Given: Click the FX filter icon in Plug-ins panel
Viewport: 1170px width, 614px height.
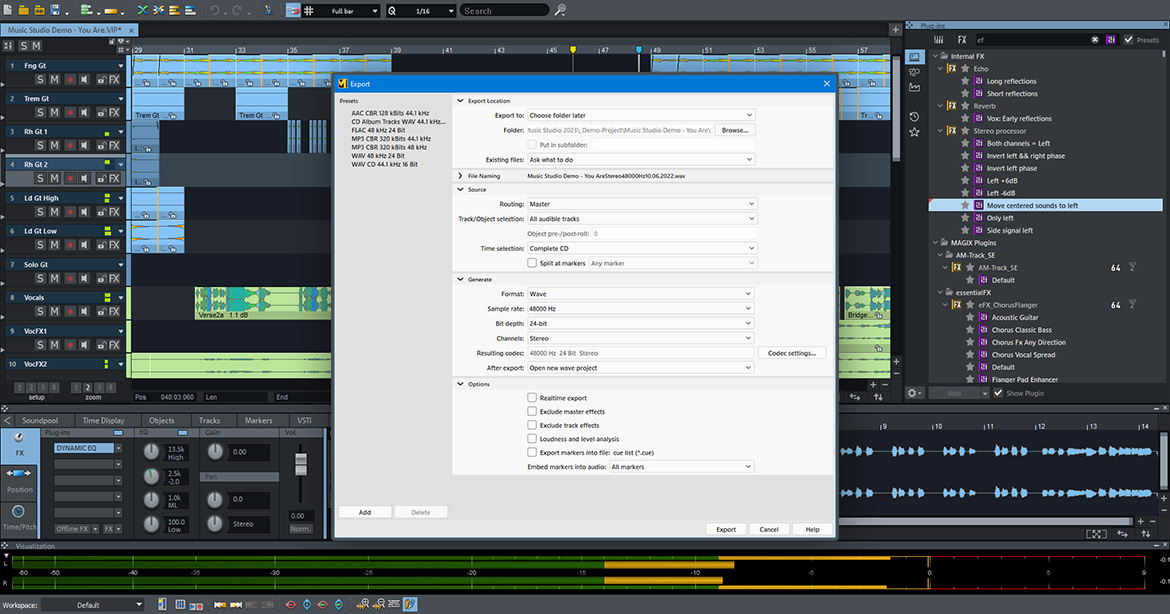Looking at the screenshot, I should click(x=962, y=40).
